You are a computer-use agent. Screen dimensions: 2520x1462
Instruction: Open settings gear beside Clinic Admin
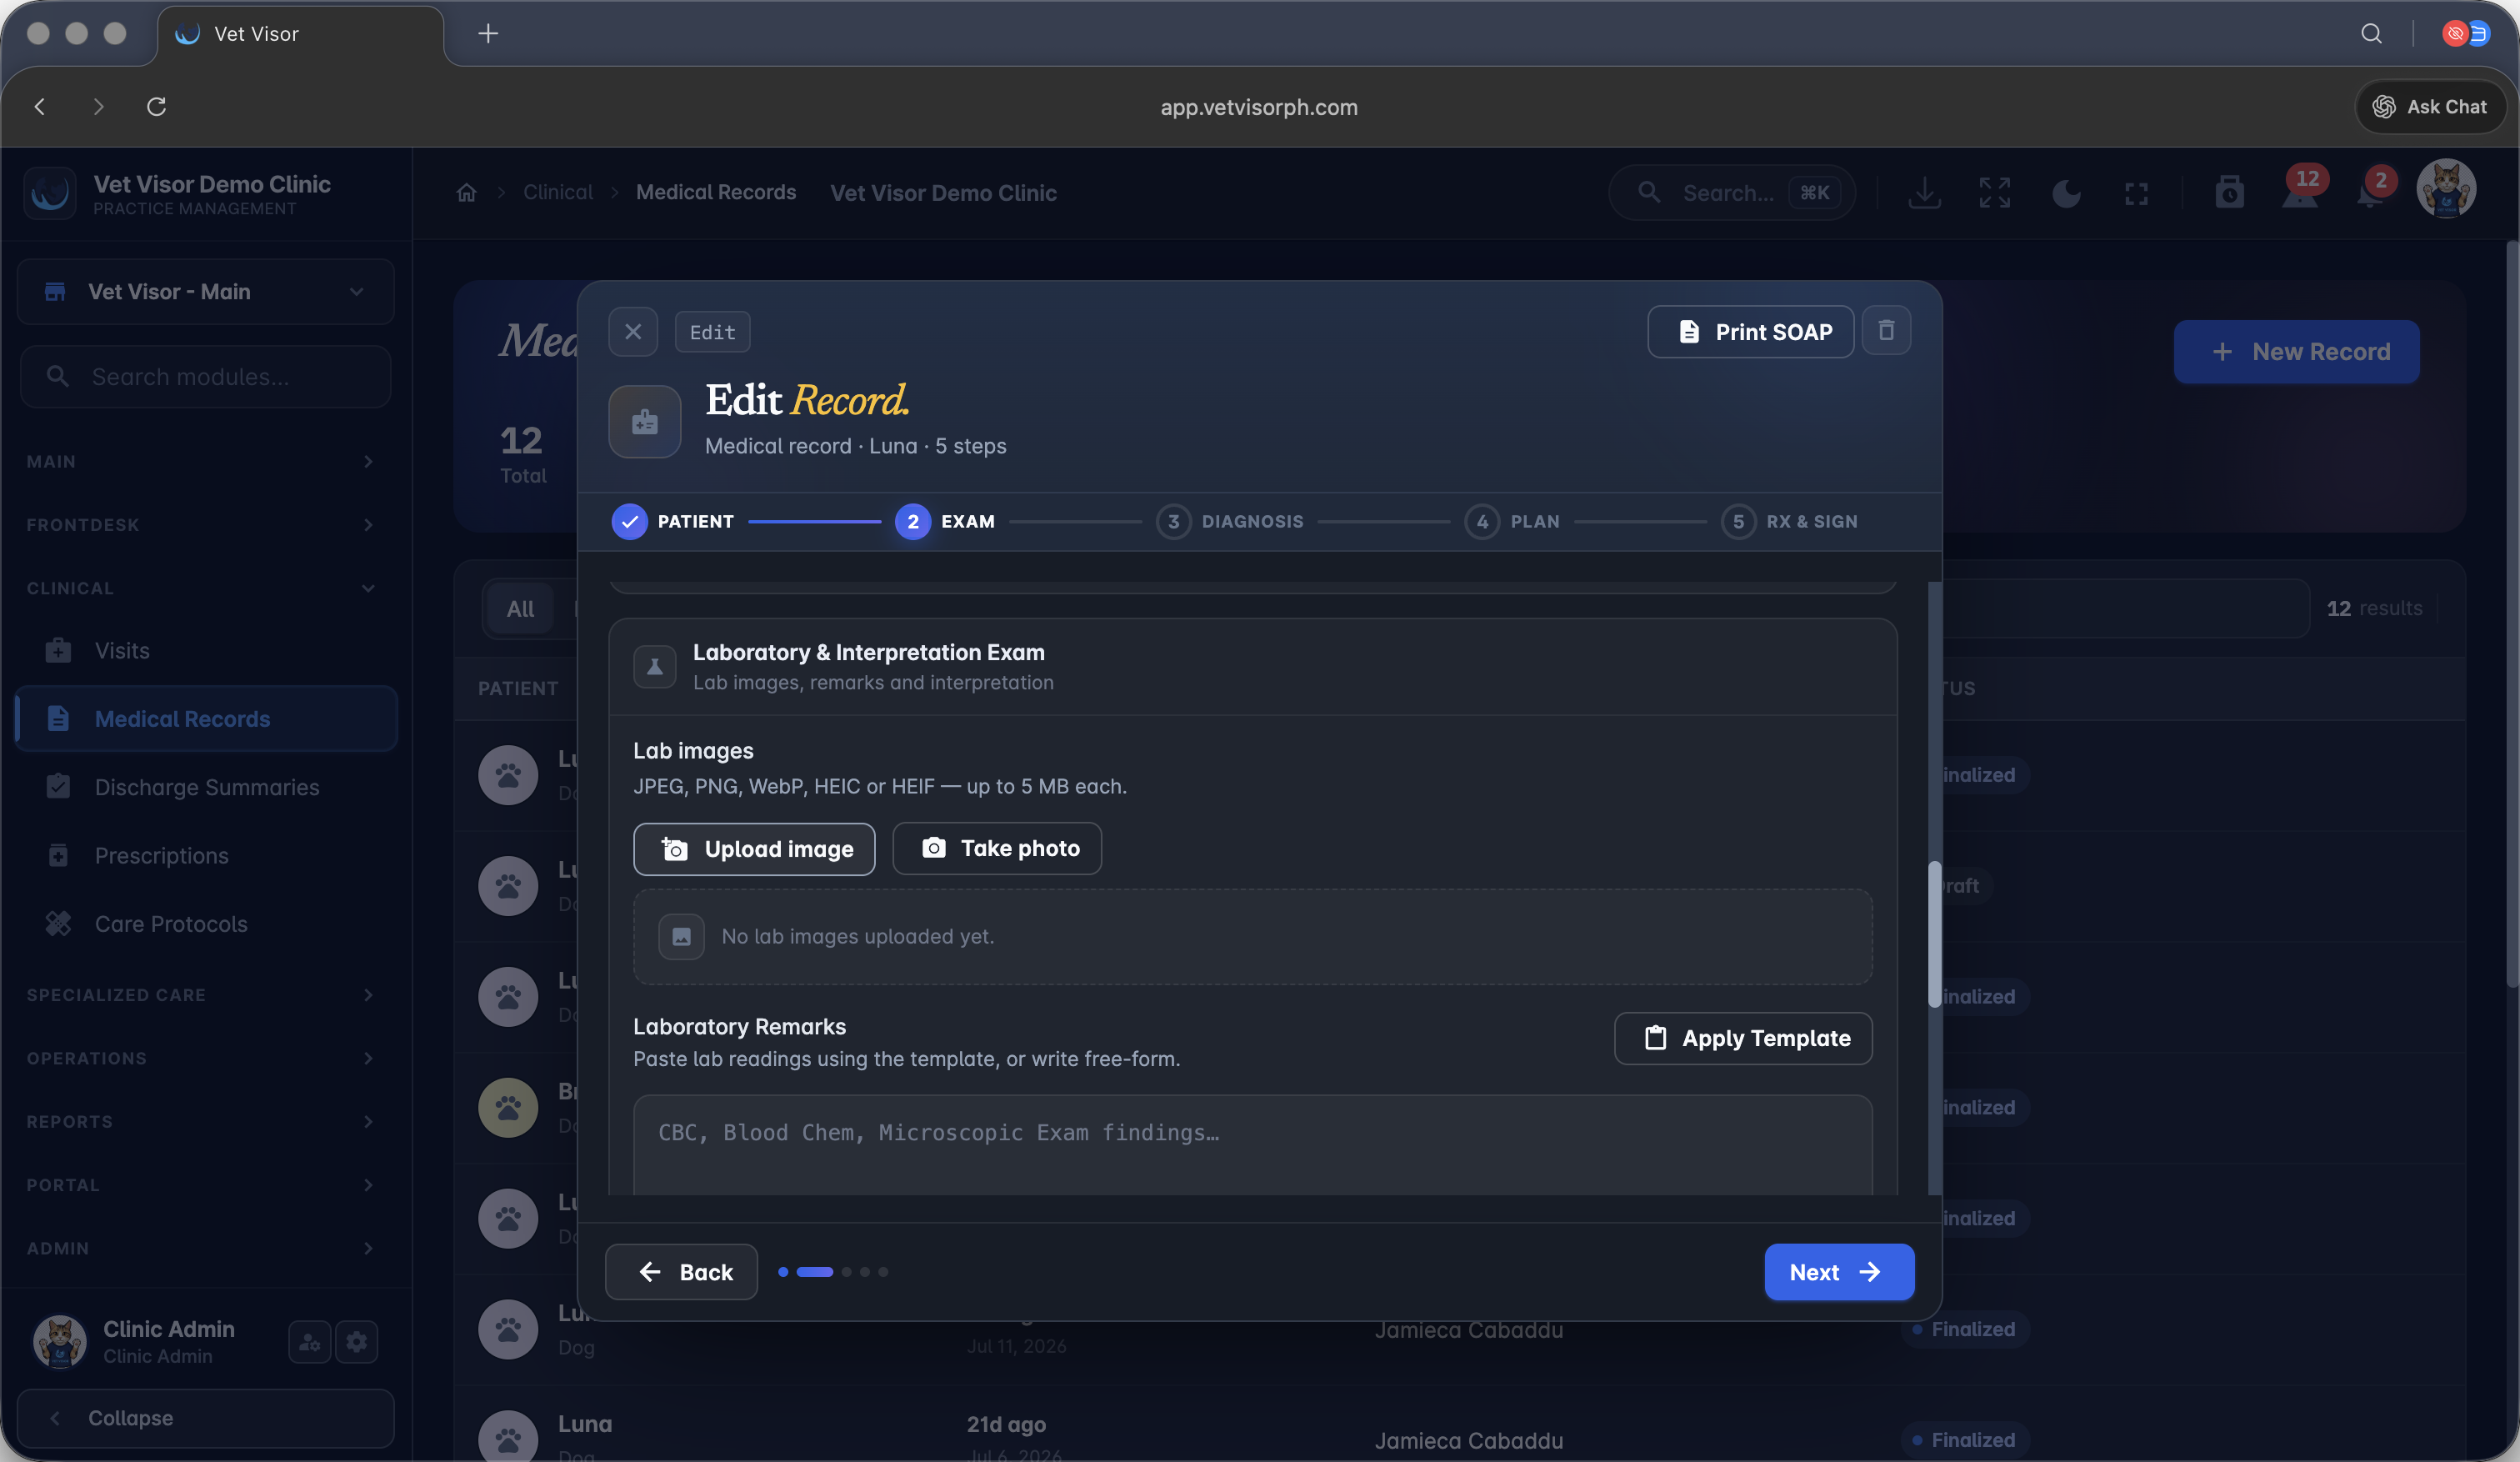pyautogui.click(x=357, y=1341)
